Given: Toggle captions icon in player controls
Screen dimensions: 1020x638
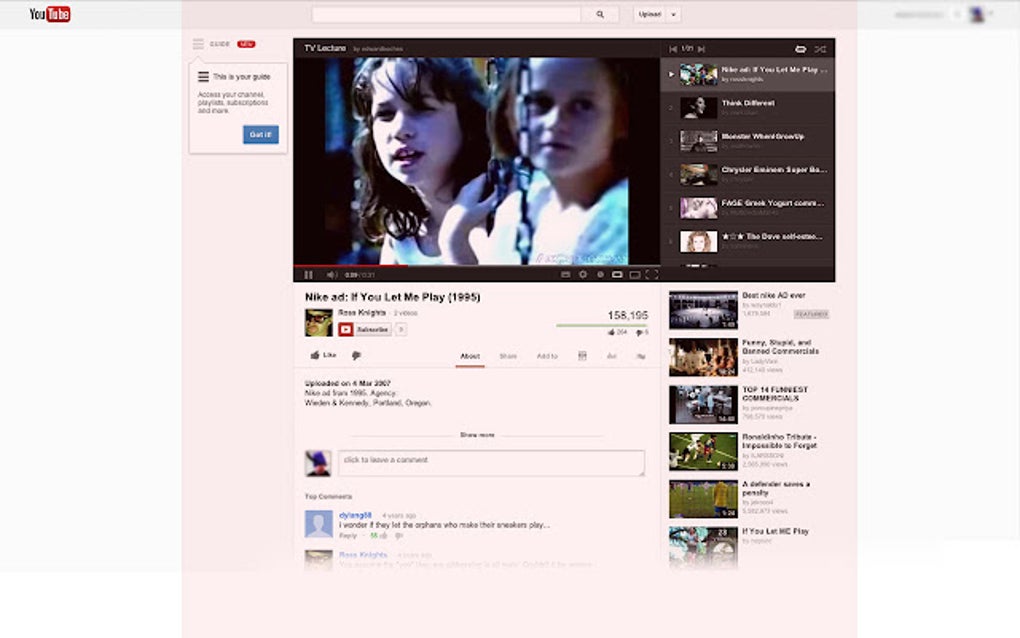Looking at the screenshot, I should click(565, 274).
